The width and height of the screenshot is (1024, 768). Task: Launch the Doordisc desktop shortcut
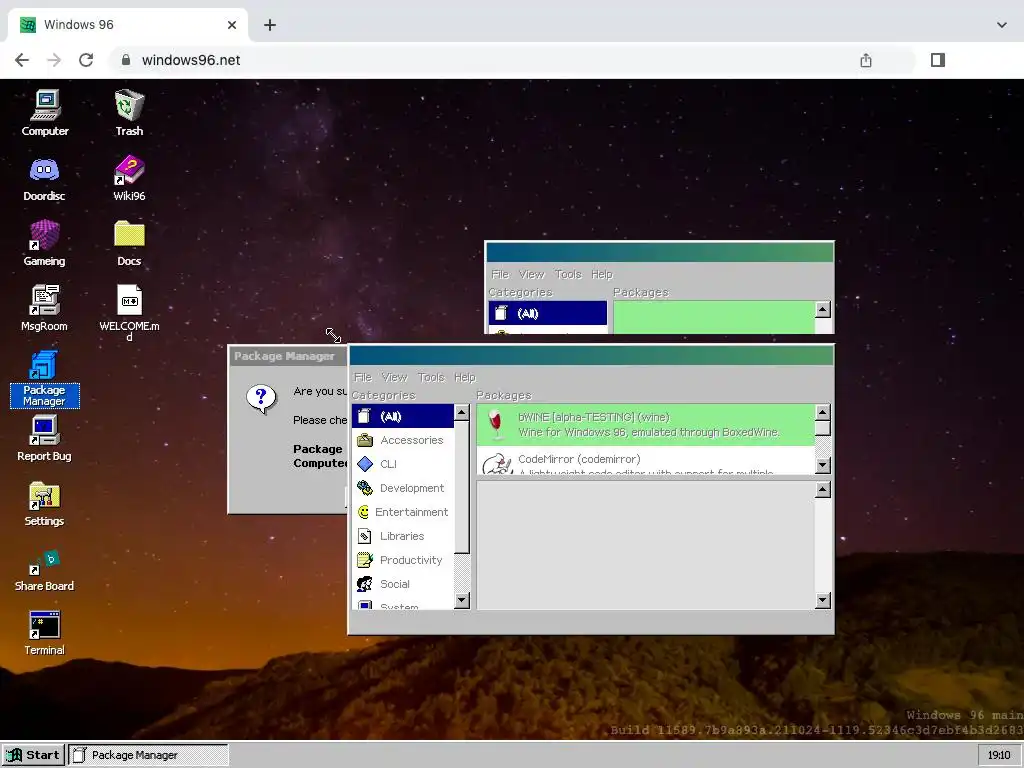coord(44,178)
